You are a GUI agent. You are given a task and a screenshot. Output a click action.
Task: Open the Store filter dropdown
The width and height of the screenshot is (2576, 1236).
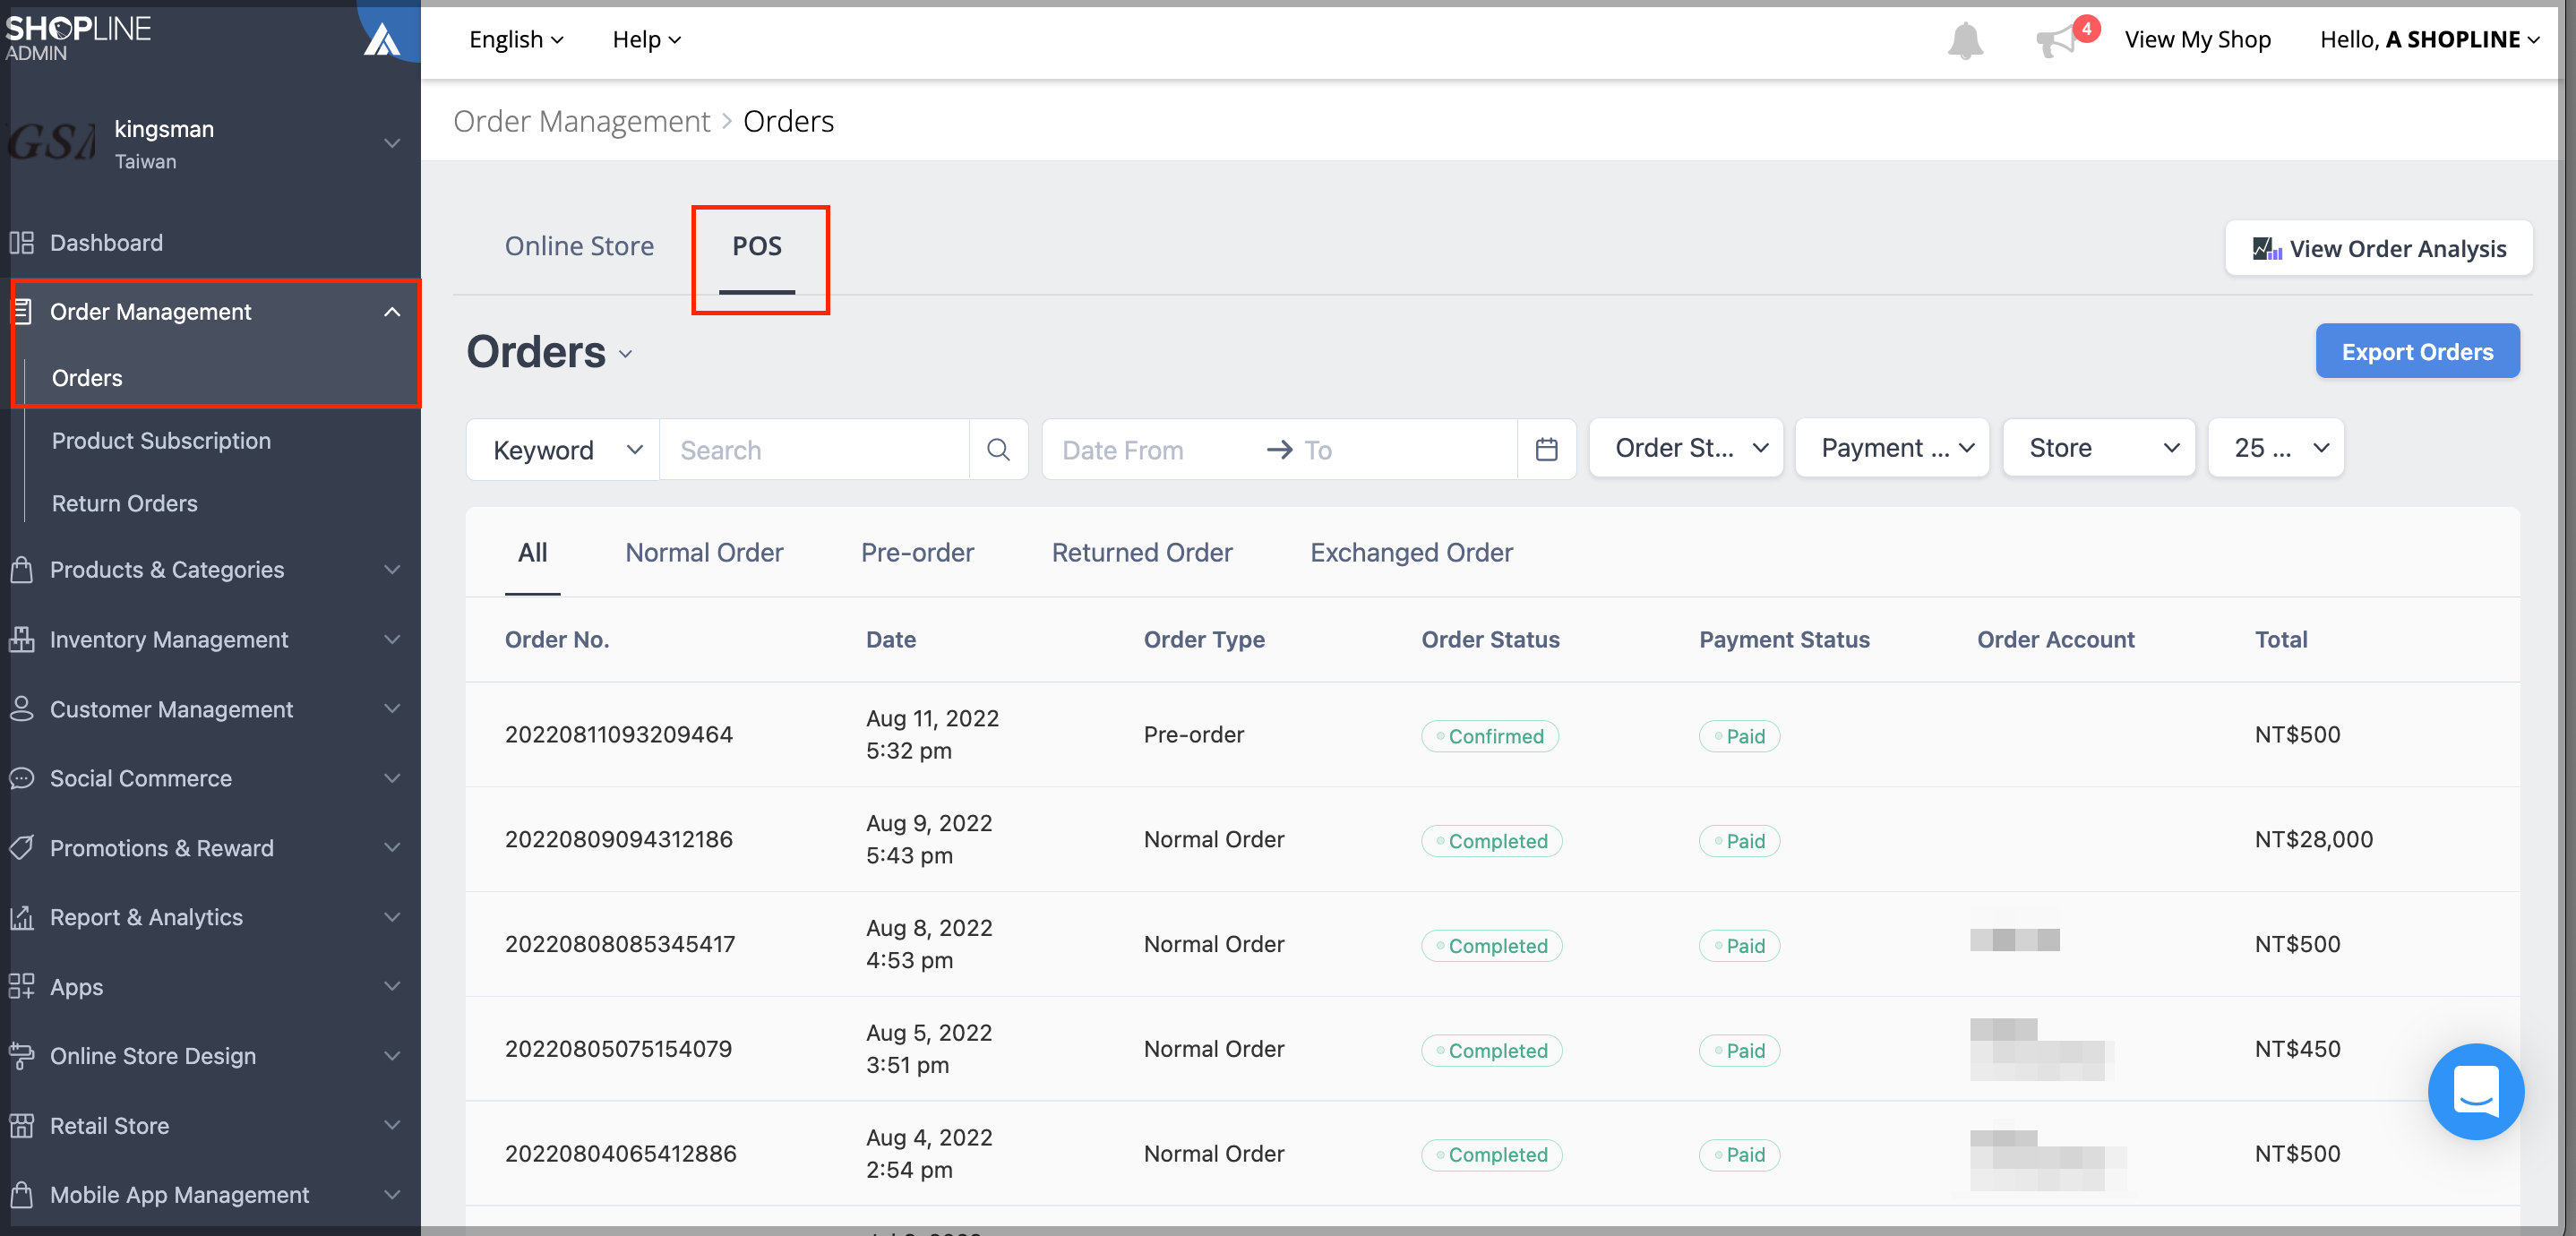point(2099,448)
